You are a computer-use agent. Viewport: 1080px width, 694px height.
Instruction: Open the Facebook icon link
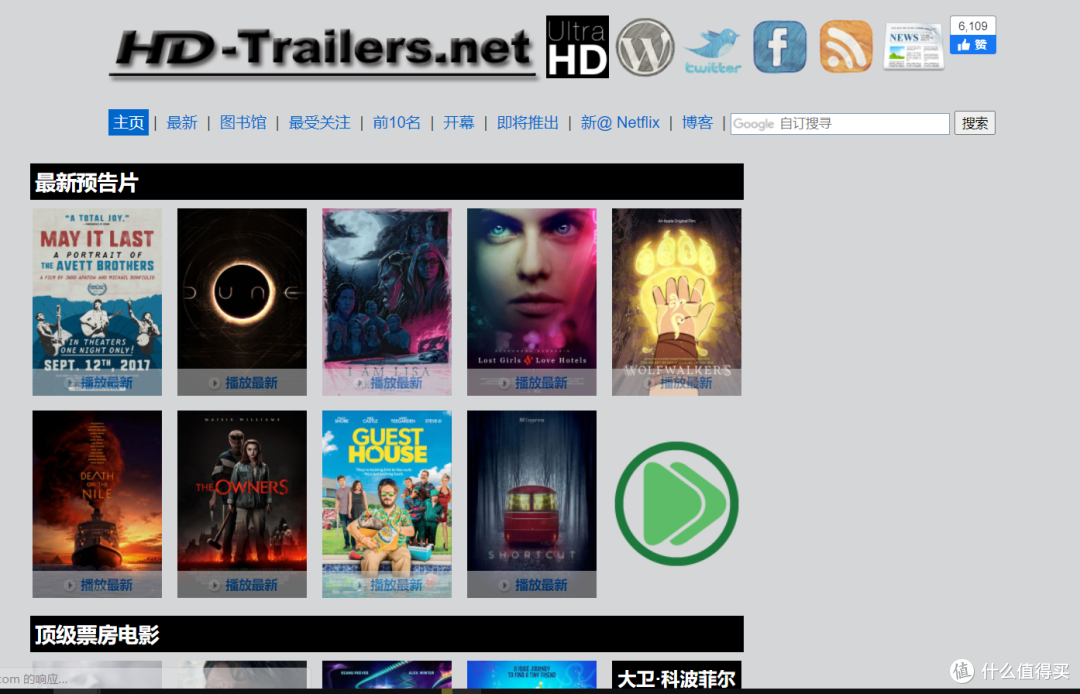pyautogui.click(x=780, y=47)
